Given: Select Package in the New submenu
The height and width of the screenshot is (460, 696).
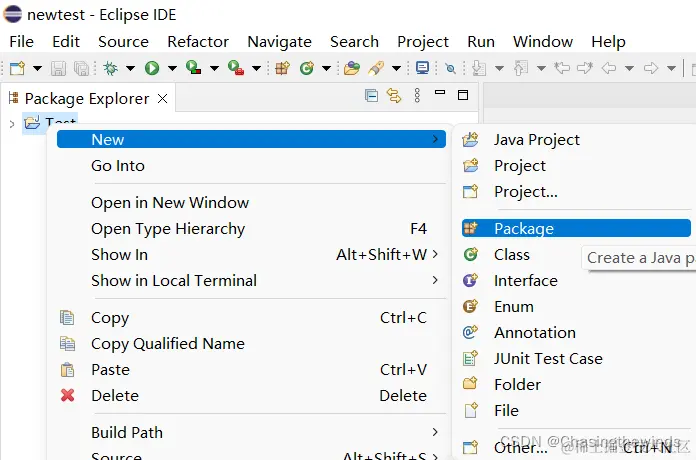Looking at the screenshot, I should [x=576, y=228].
